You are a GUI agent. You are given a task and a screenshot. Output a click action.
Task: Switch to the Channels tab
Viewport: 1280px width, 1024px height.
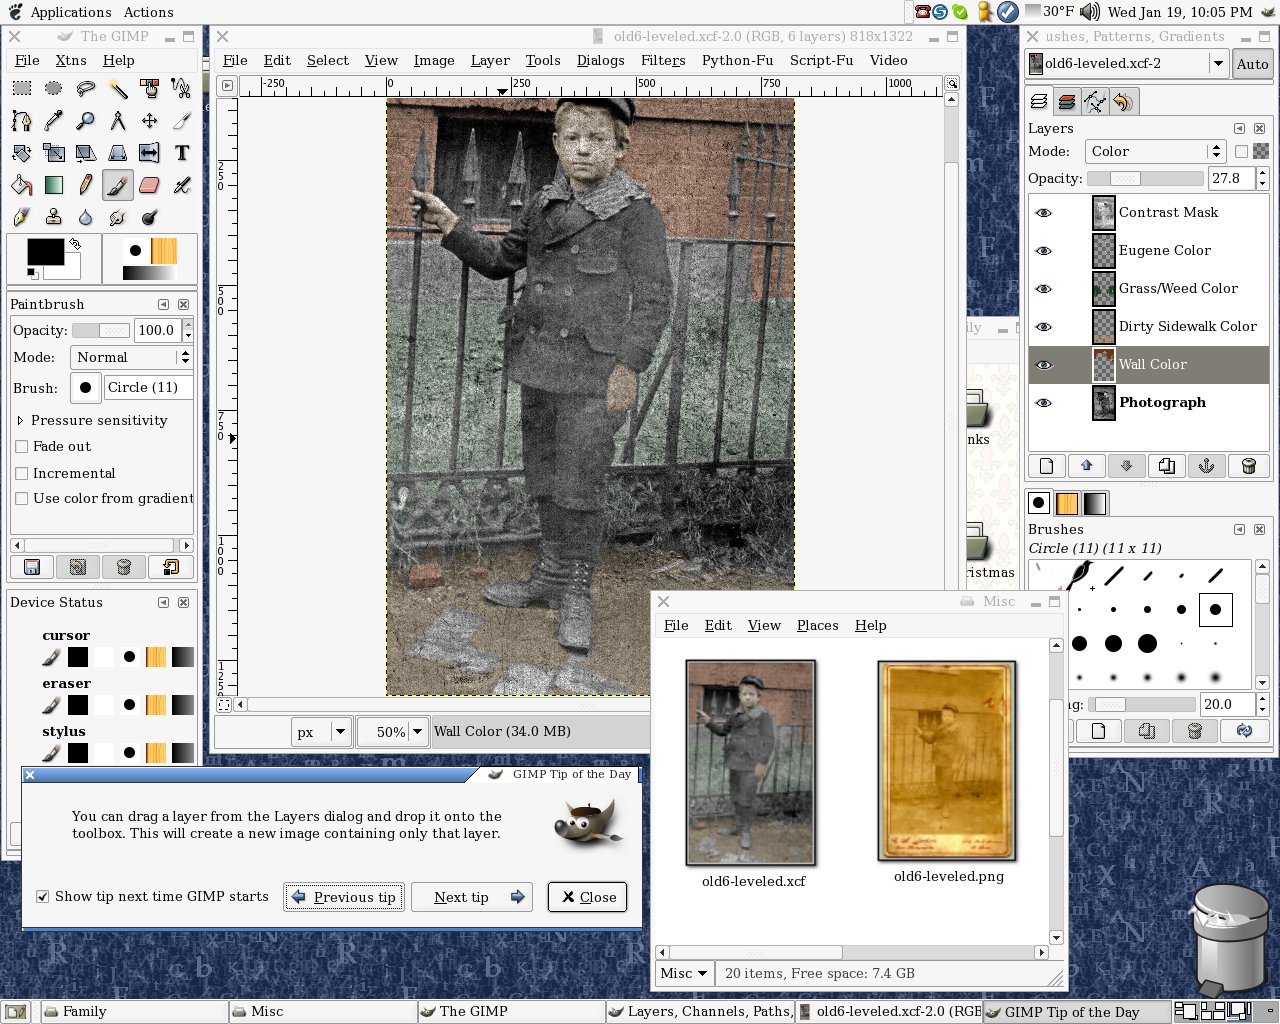1067,102
